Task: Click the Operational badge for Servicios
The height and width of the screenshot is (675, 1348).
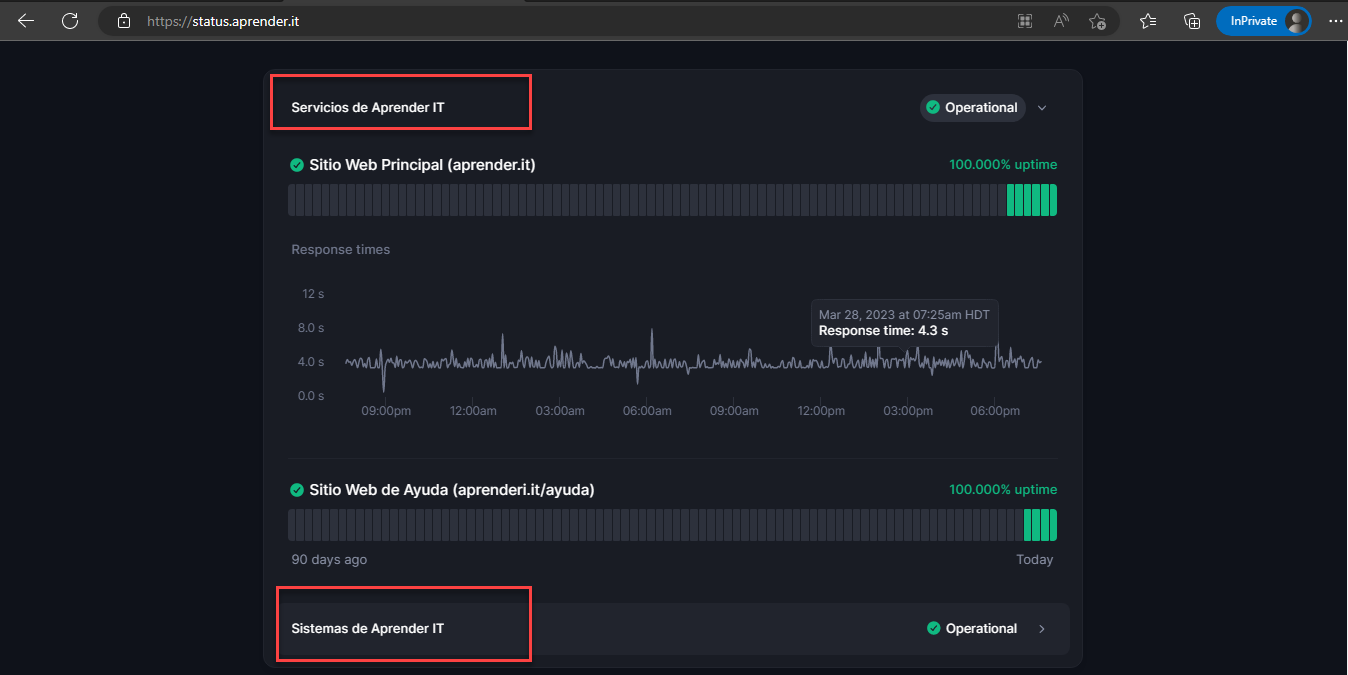Action: tap(972, 108)
